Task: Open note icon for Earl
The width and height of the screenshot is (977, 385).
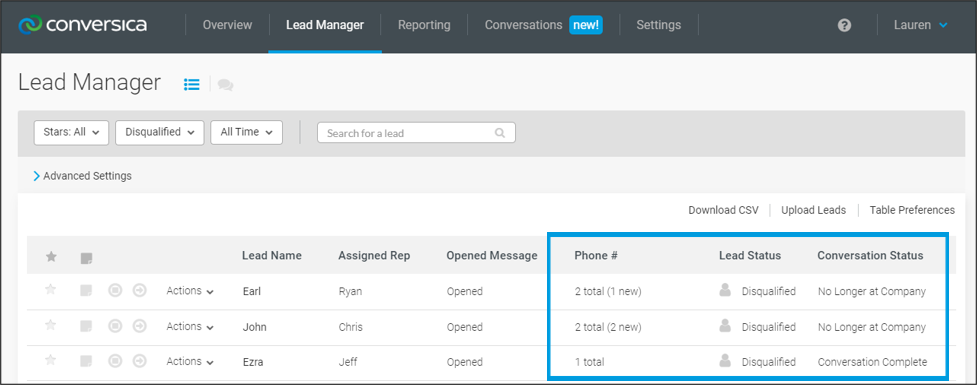Action: point(86,290)
